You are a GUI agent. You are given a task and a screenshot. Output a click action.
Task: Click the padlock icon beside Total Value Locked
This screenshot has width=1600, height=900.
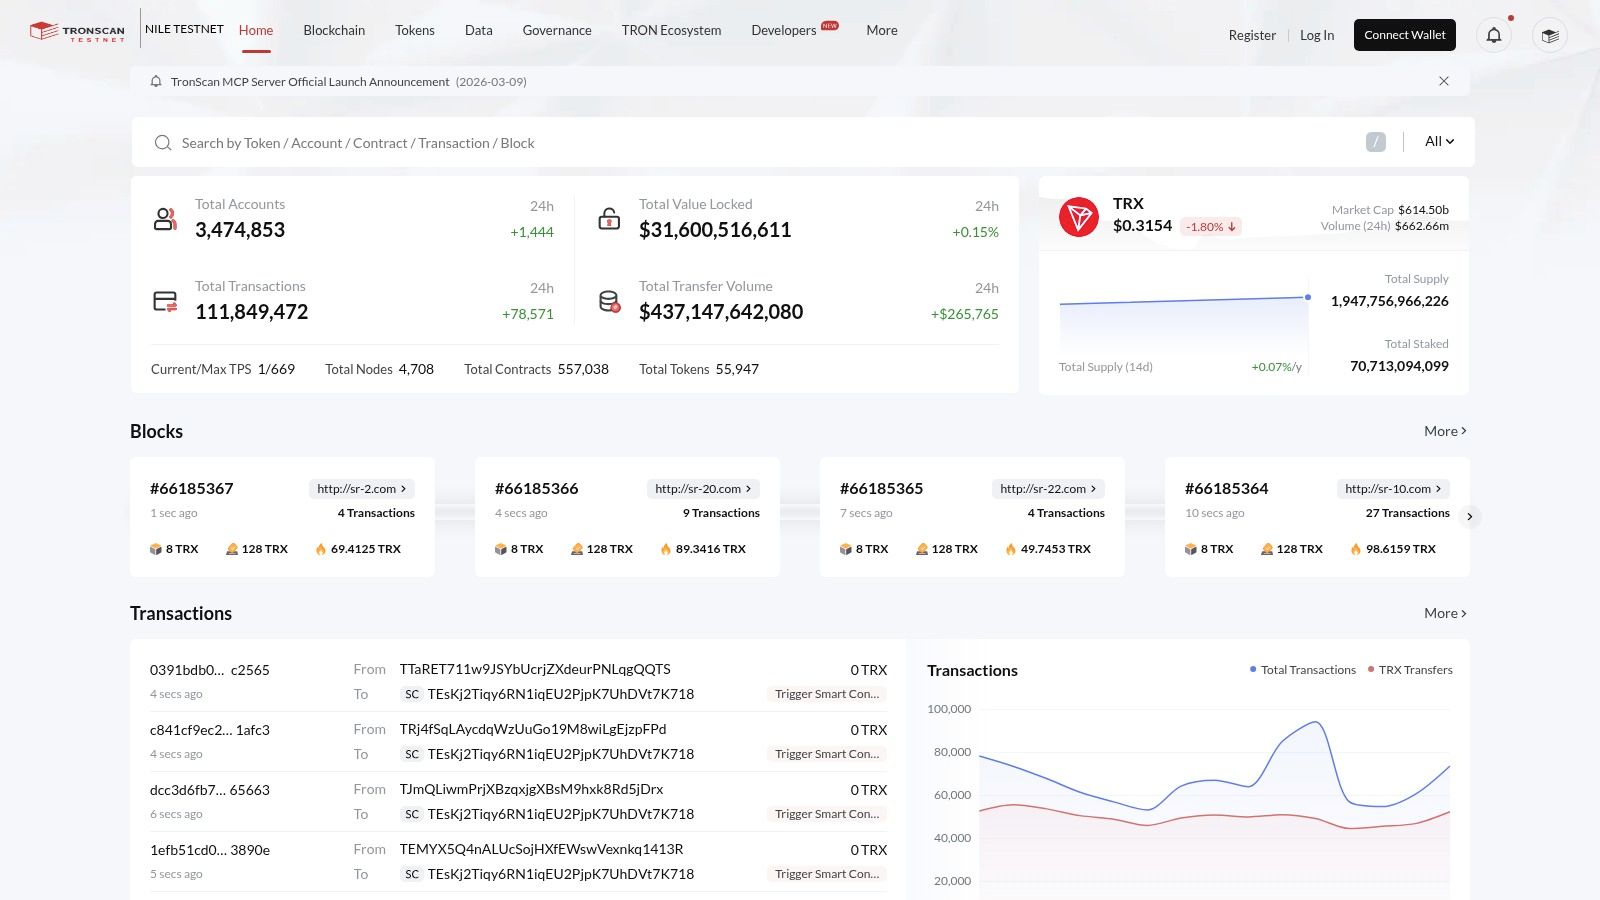610,218
